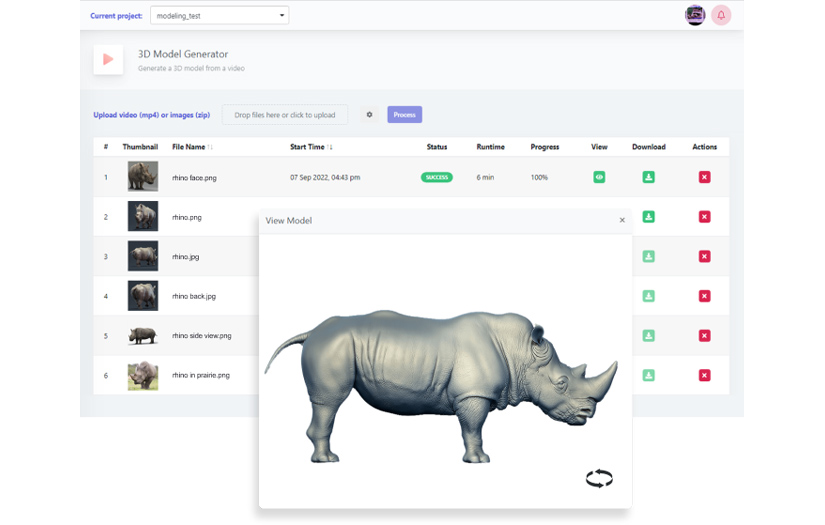Download the rhino in prairie.png model
Screen dimensions: 825x525
648,375
